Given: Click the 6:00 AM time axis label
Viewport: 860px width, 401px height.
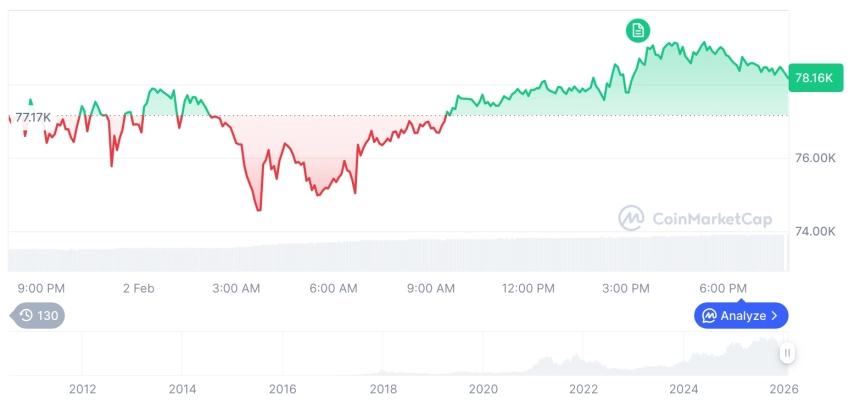Looking at the screenshot, I should click(x=333, y=288).
